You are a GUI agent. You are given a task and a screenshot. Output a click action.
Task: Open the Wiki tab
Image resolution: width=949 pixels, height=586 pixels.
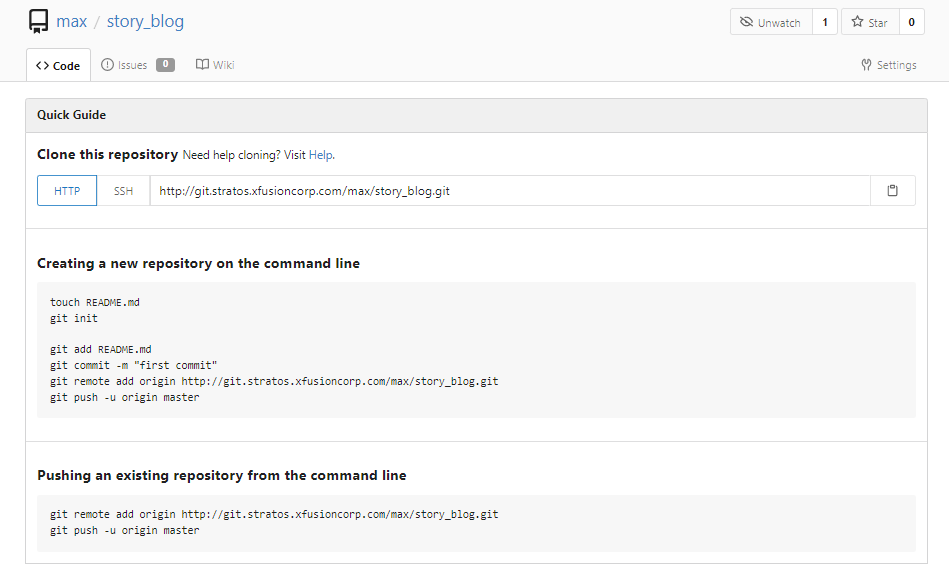pos(215,65)
